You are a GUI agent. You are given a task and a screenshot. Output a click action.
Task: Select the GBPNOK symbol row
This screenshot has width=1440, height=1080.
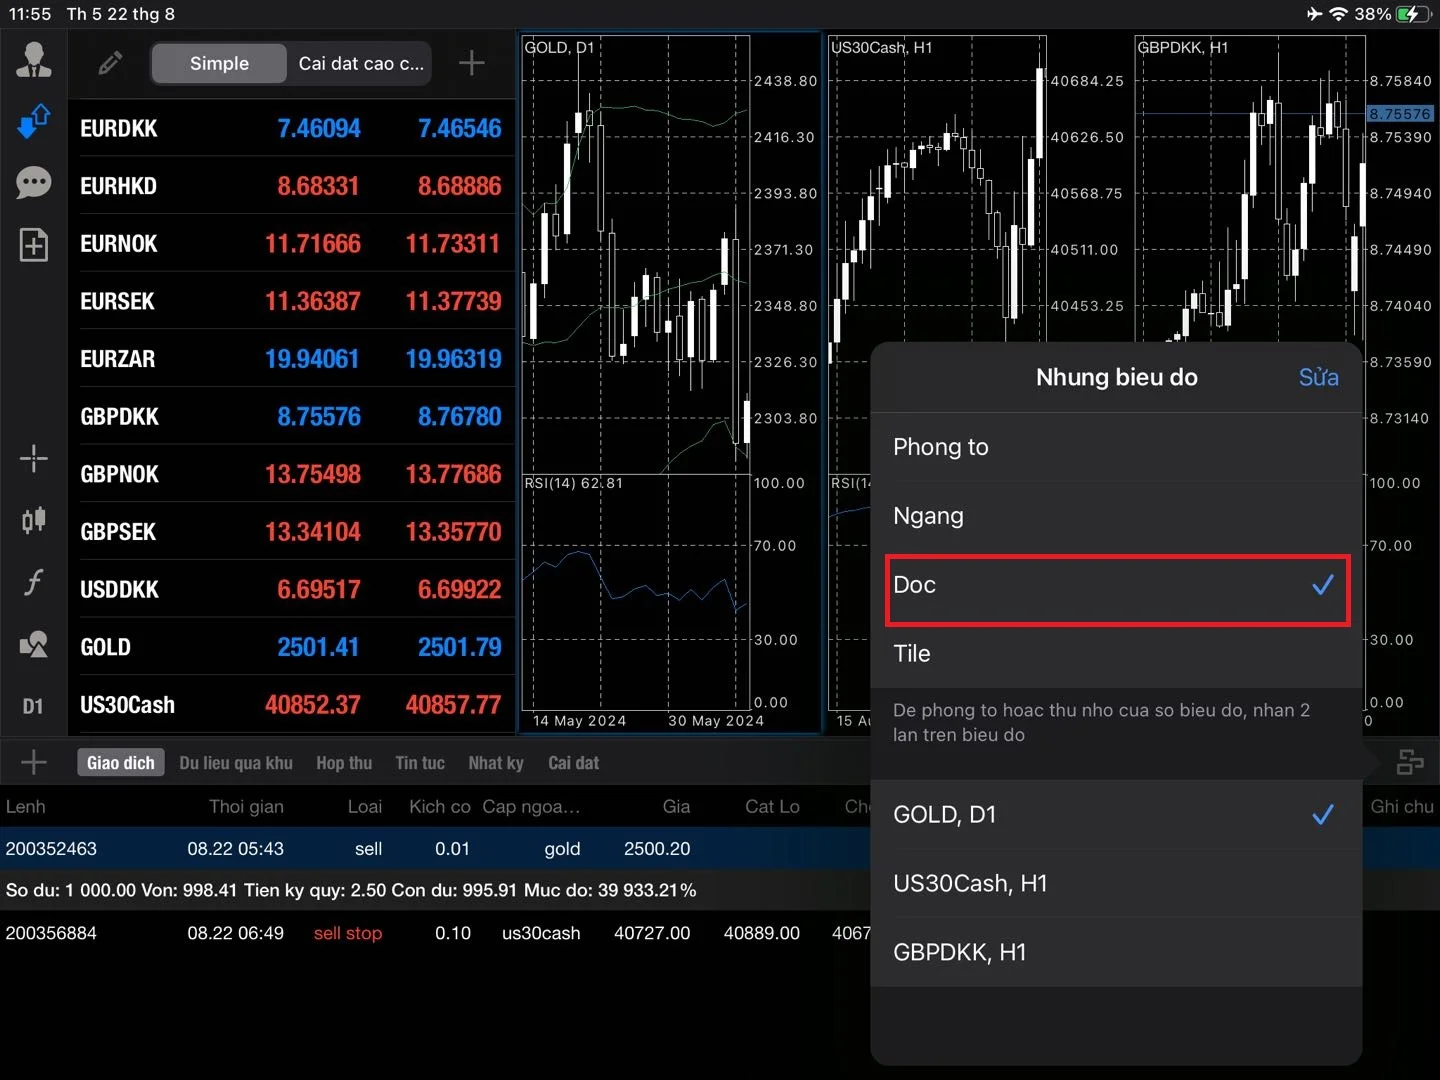tap(292, 474)
